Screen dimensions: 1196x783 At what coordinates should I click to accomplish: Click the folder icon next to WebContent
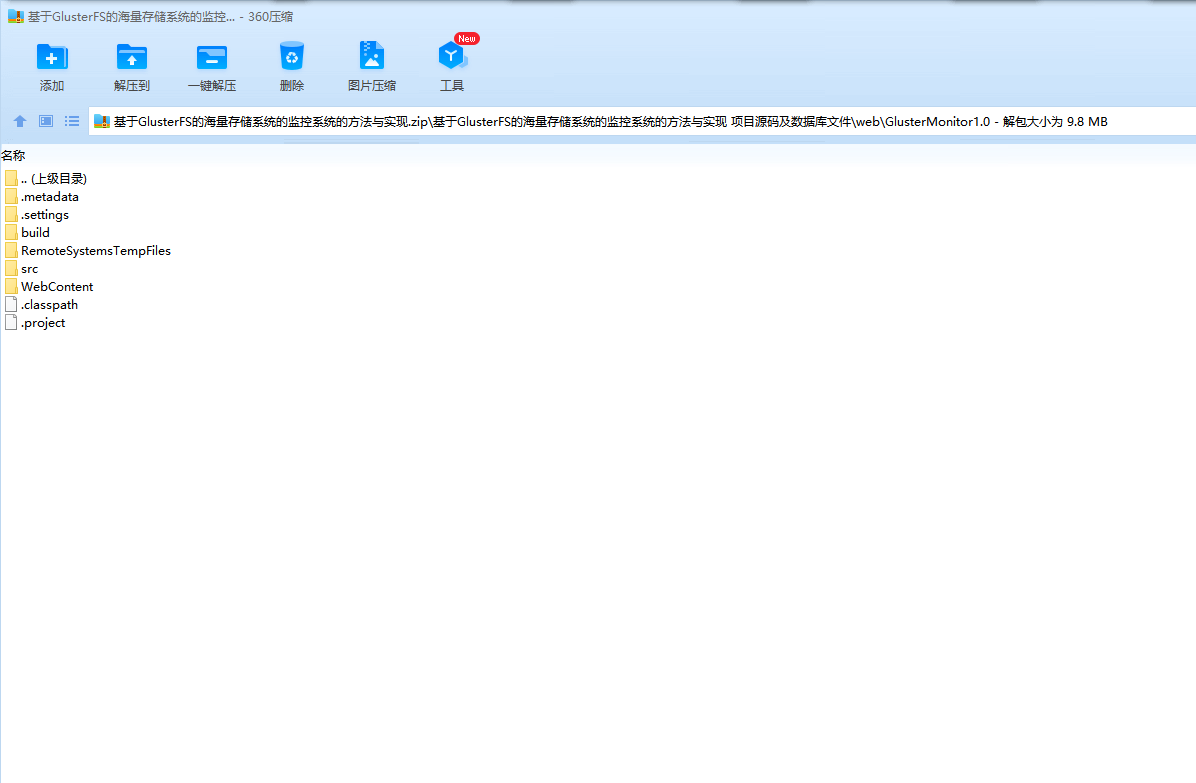coord(11,287)
